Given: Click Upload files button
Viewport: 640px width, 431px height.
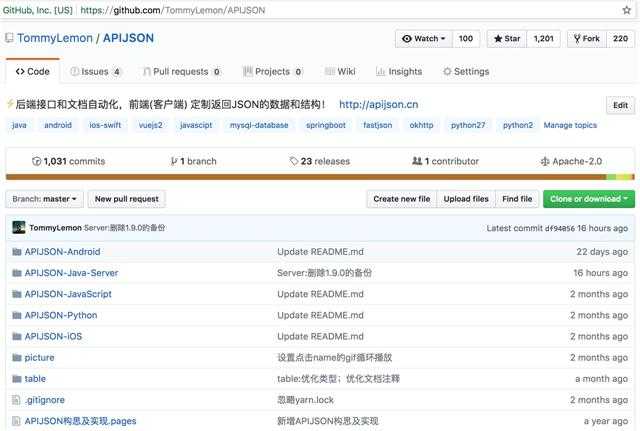Looking at the screenshot, I should 466,199.
